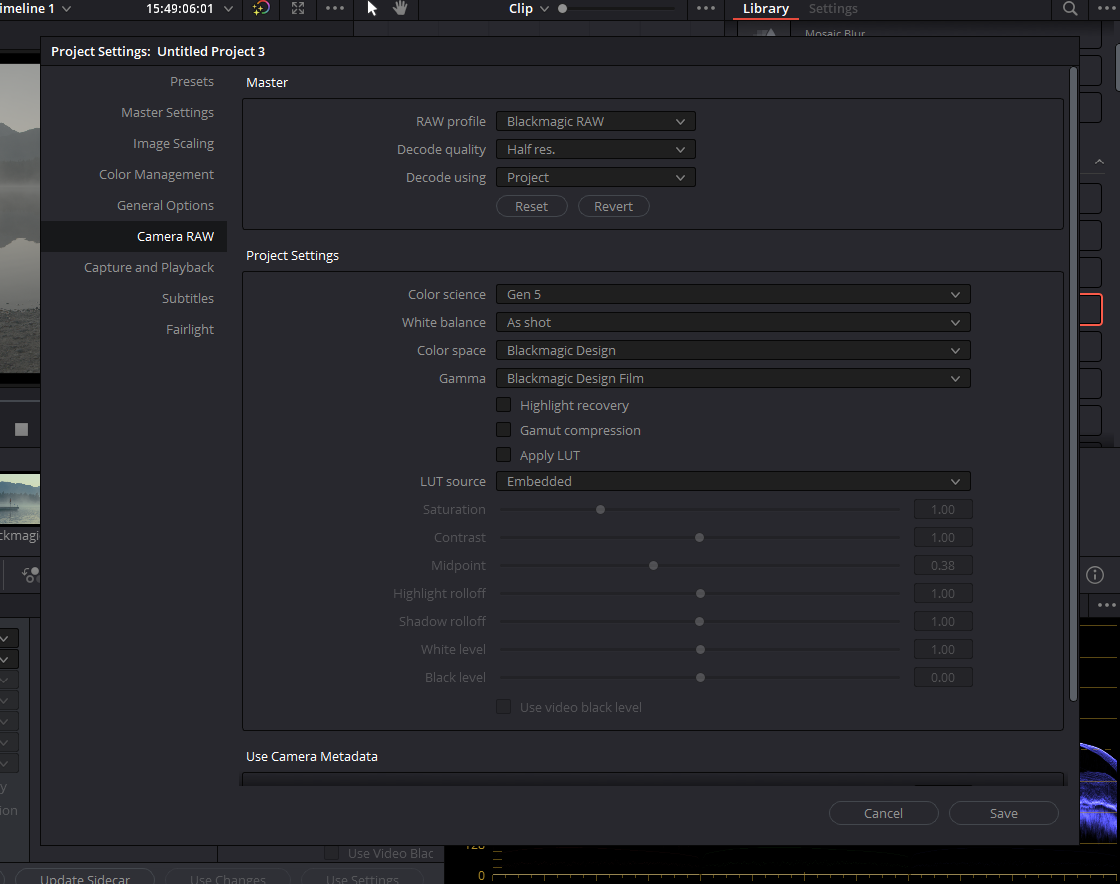Click the stop square playback icon
This screenshot has width=1120, height=884.
pos(21,429)
